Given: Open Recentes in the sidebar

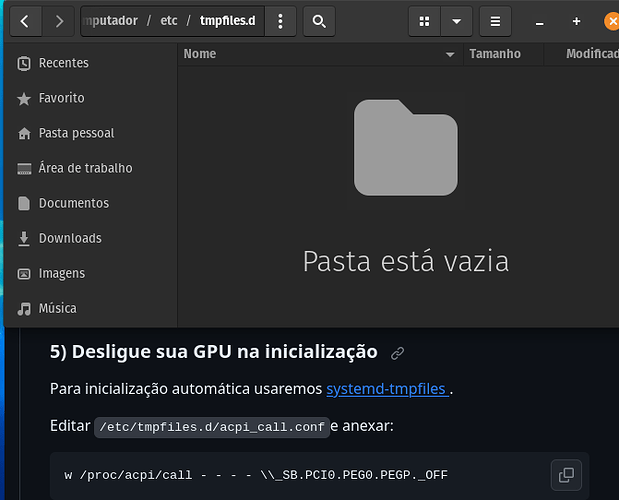Looking at the screenshot, I should tap(90, 63).
